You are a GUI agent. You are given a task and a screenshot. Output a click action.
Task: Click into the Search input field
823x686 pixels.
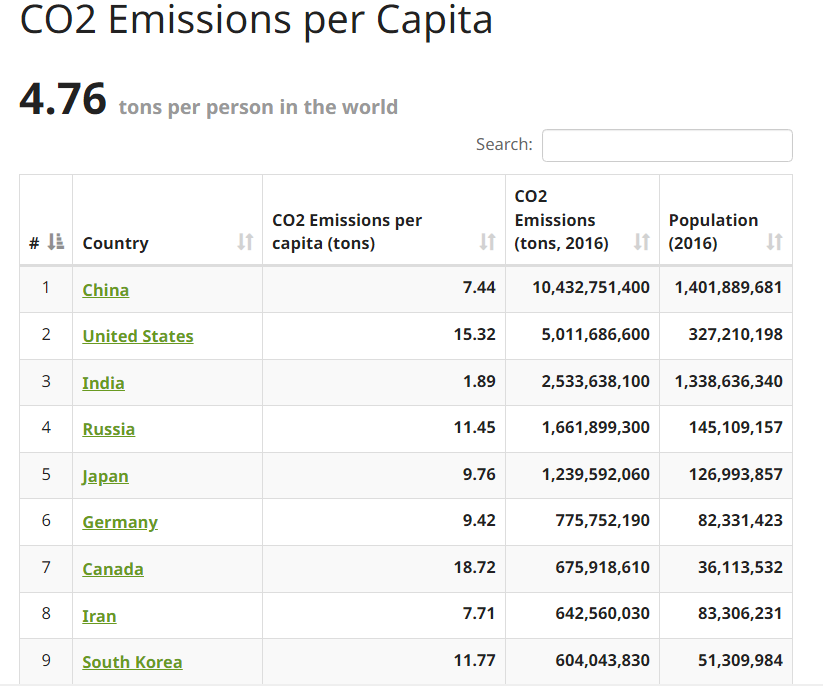[x=667, y=145]
